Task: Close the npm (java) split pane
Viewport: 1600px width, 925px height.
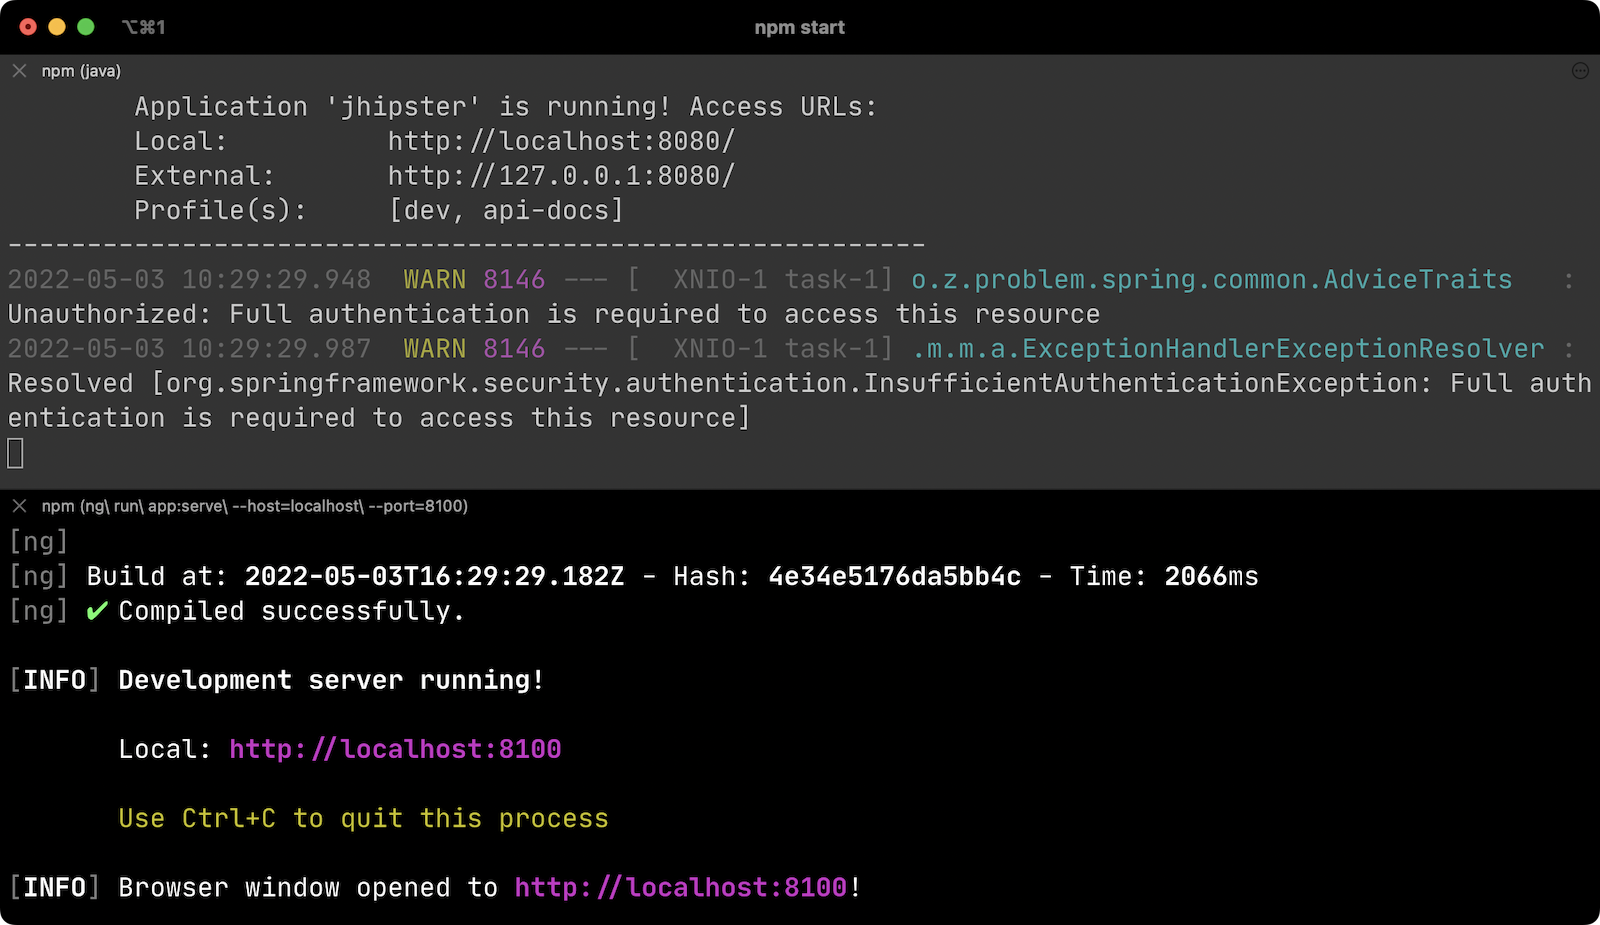Action: 19,71
